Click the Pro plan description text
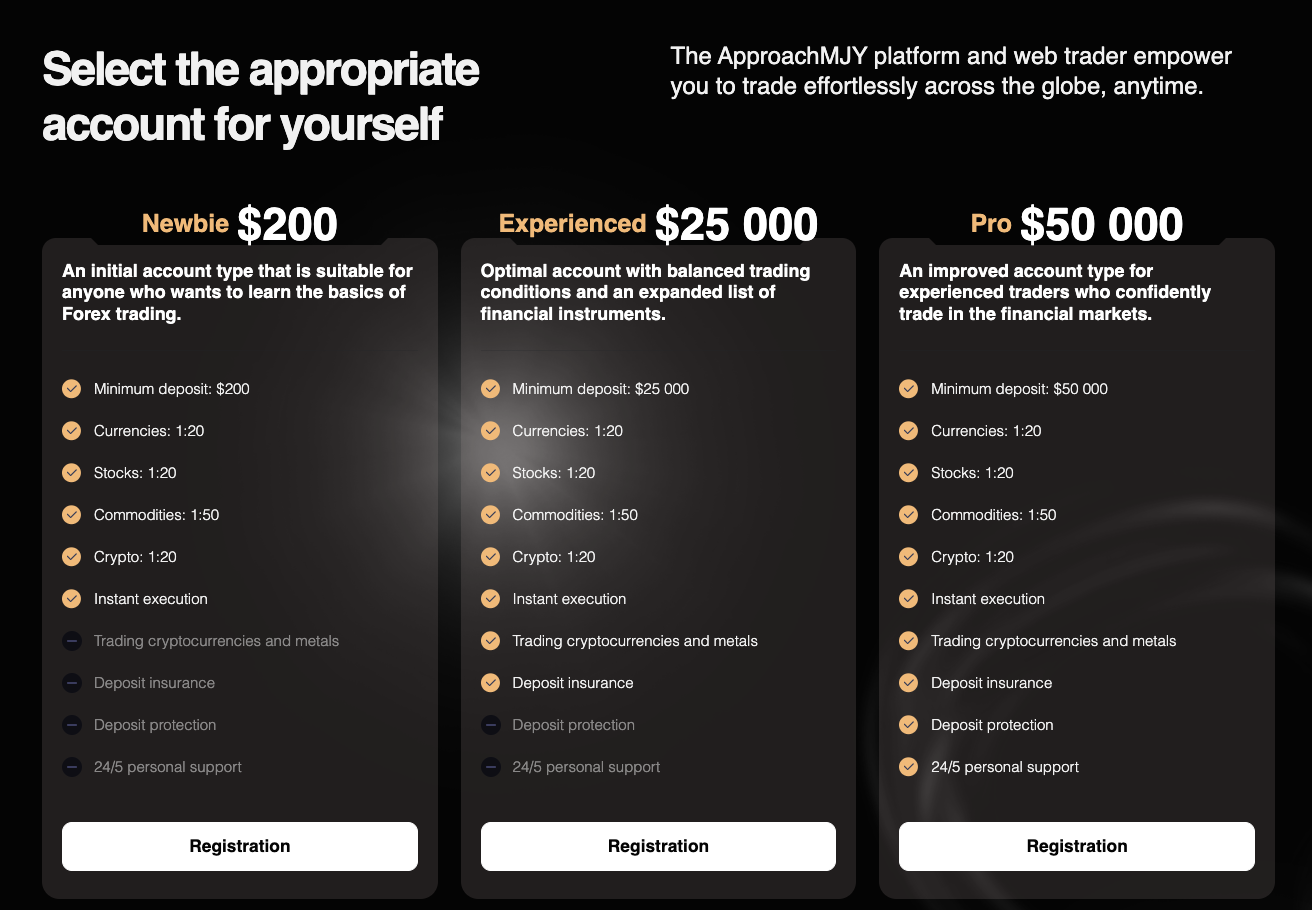 (x=1054, y=292)
